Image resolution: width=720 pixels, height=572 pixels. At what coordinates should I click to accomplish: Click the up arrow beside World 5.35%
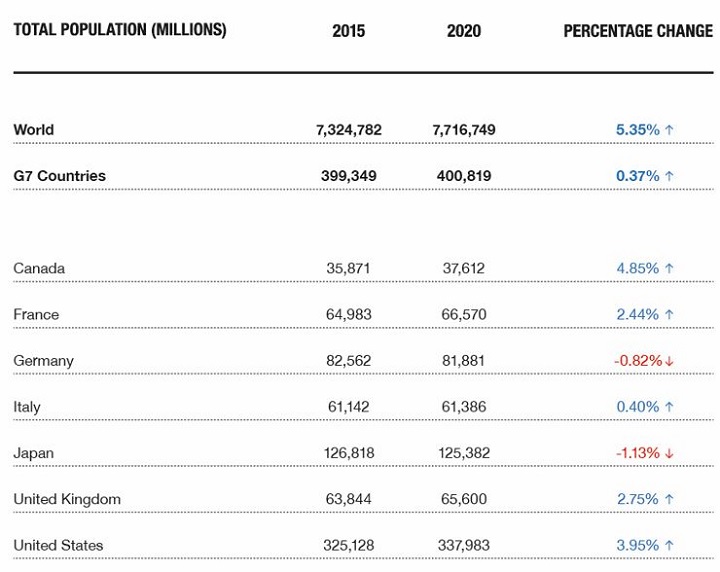(669, 130)
